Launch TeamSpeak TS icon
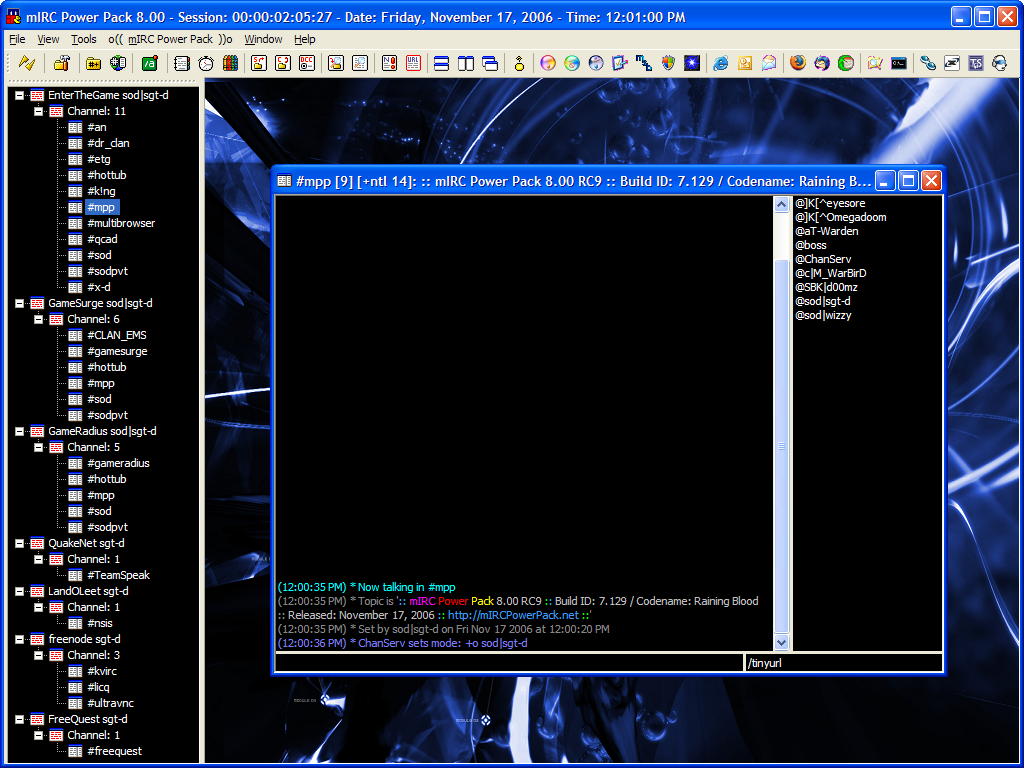 [976, 63]
